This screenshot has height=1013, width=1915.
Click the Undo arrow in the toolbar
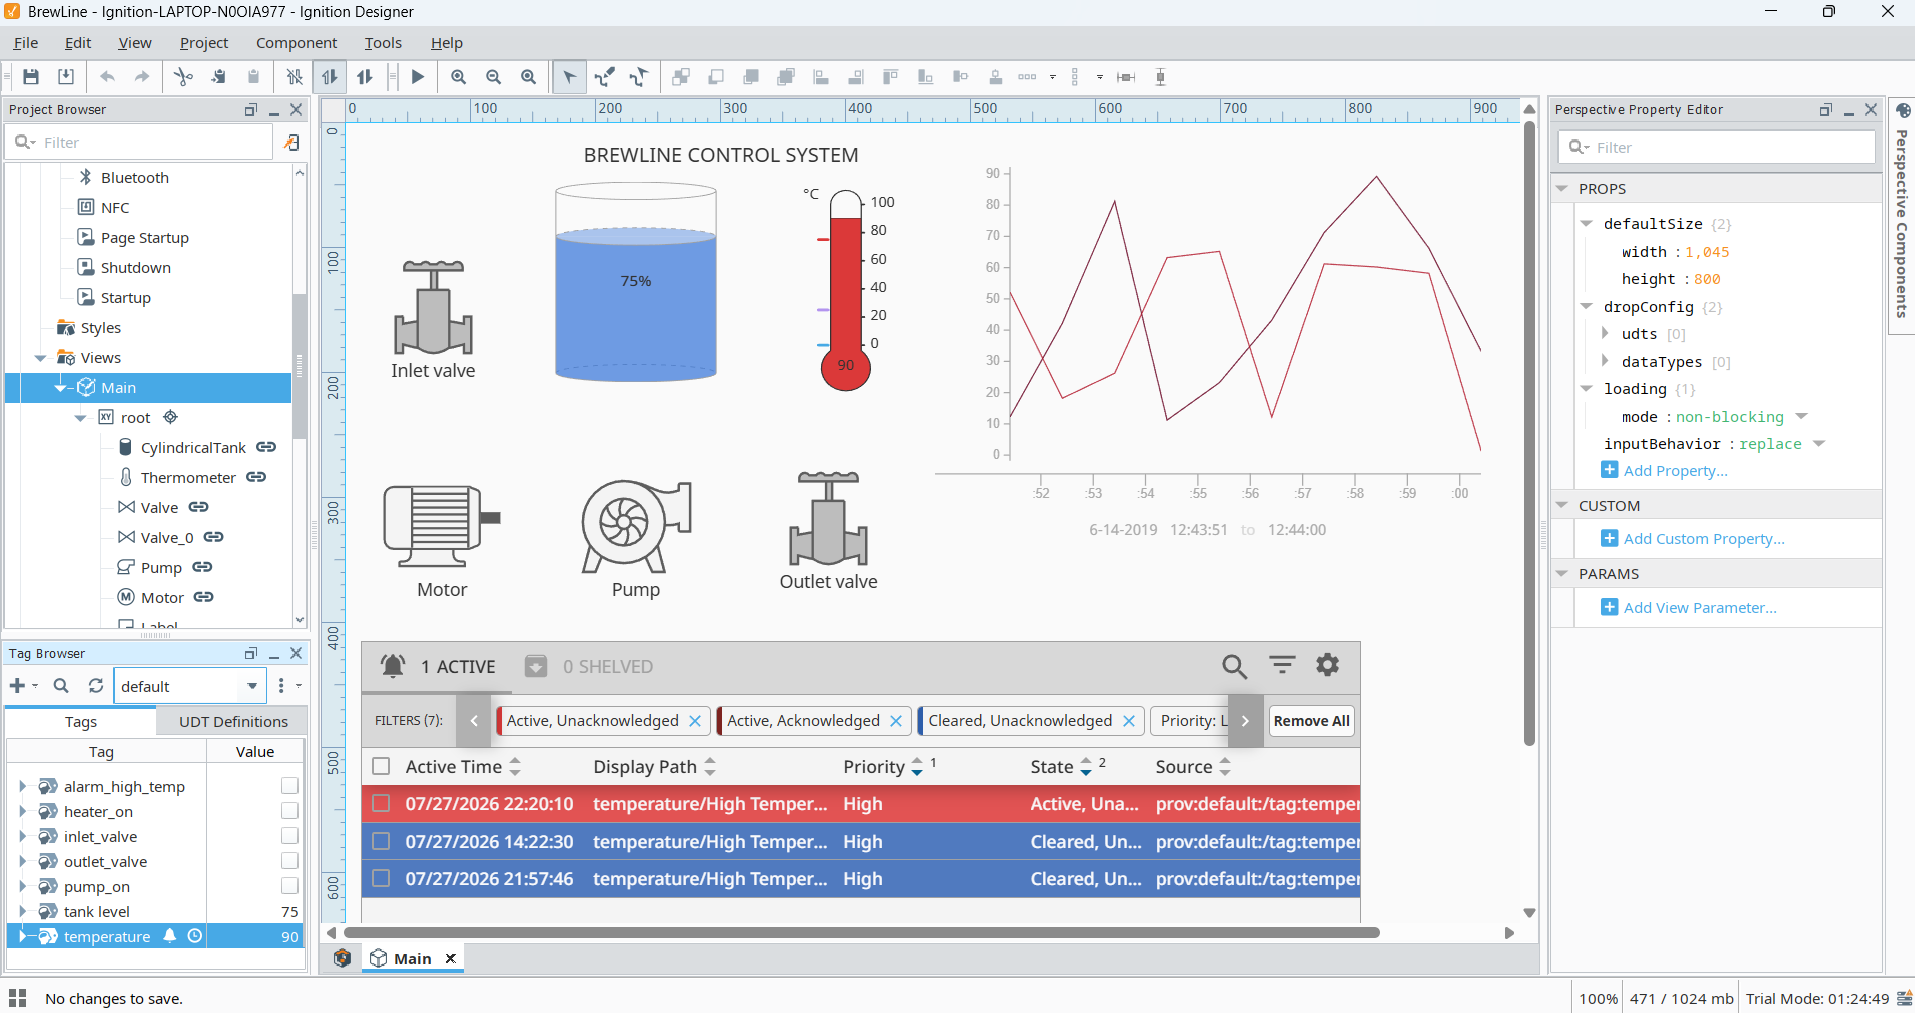coord(107,77)
